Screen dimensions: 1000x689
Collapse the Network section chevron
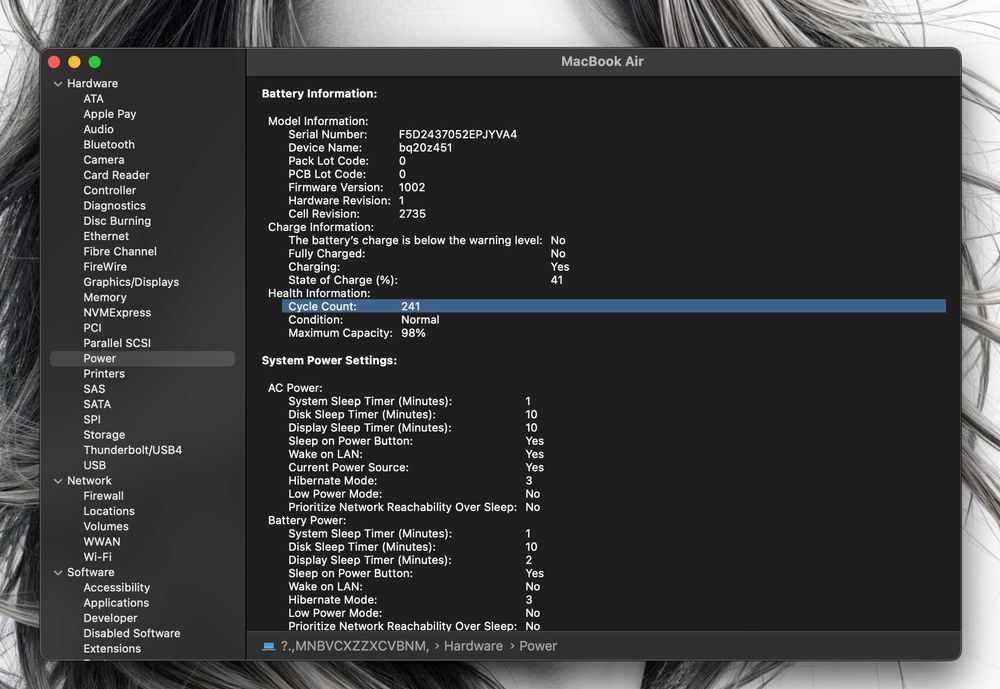(58, 481)
